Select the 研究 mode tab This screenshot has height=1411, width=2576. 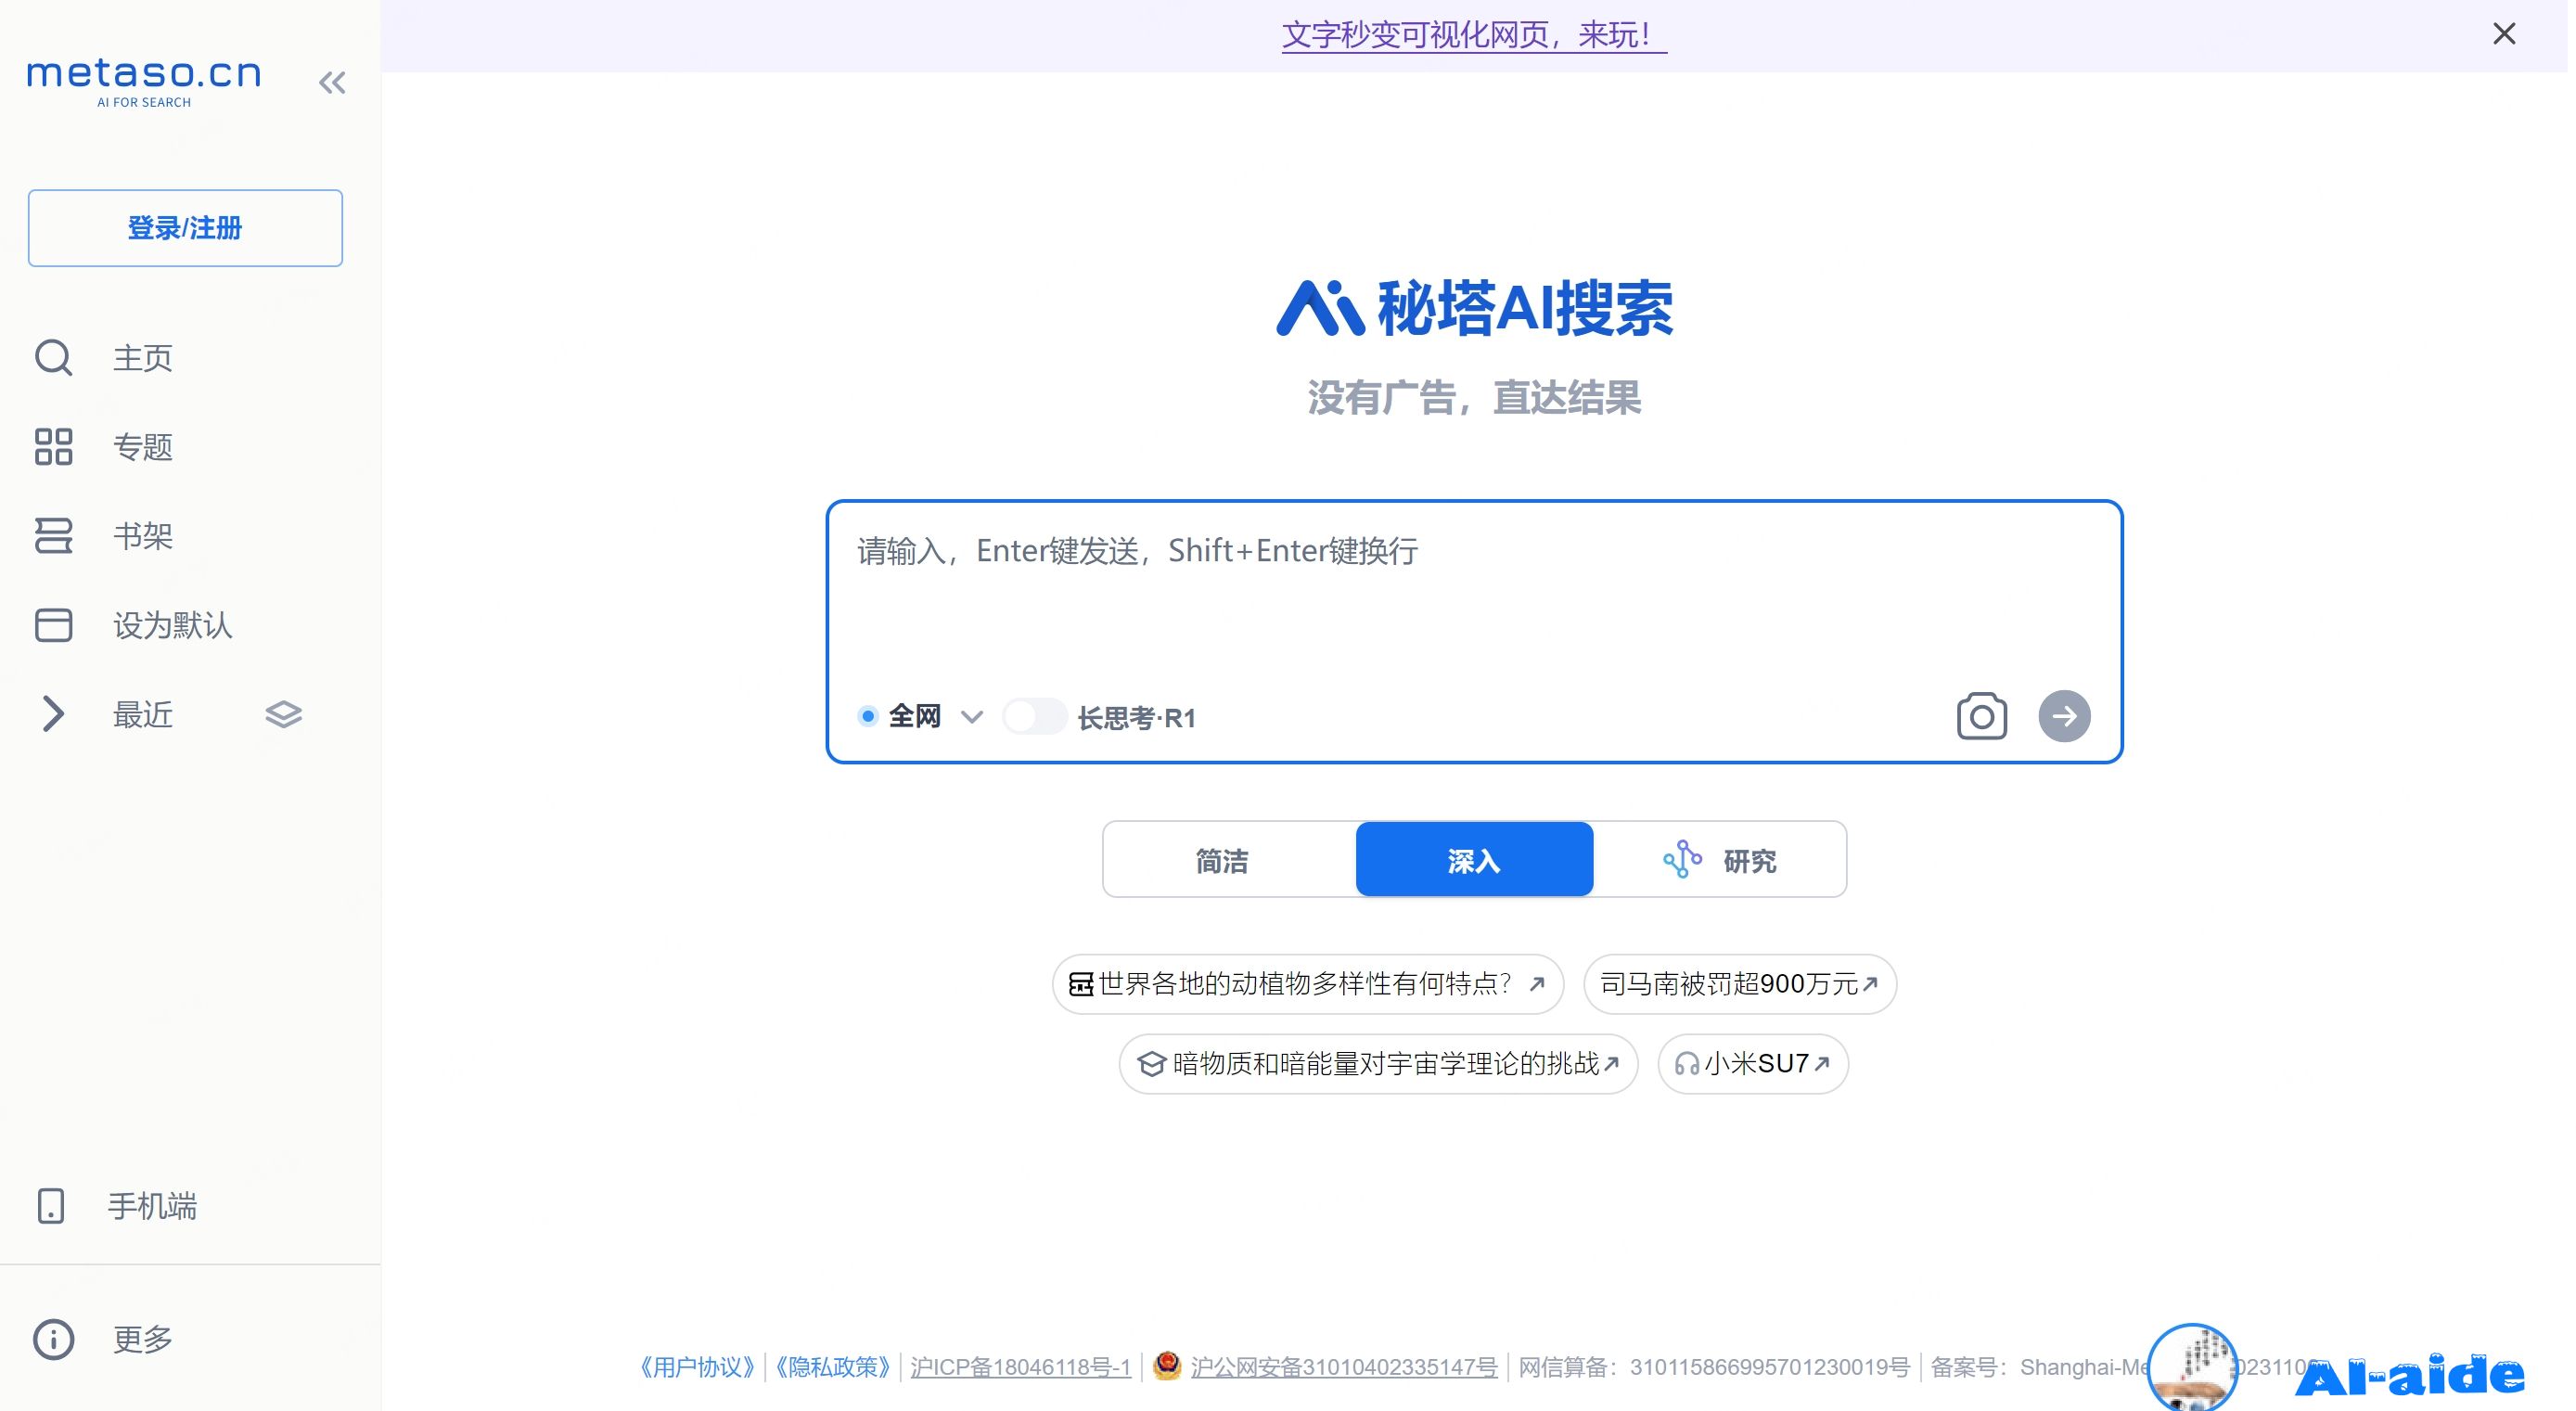(x=1719, y=860)
